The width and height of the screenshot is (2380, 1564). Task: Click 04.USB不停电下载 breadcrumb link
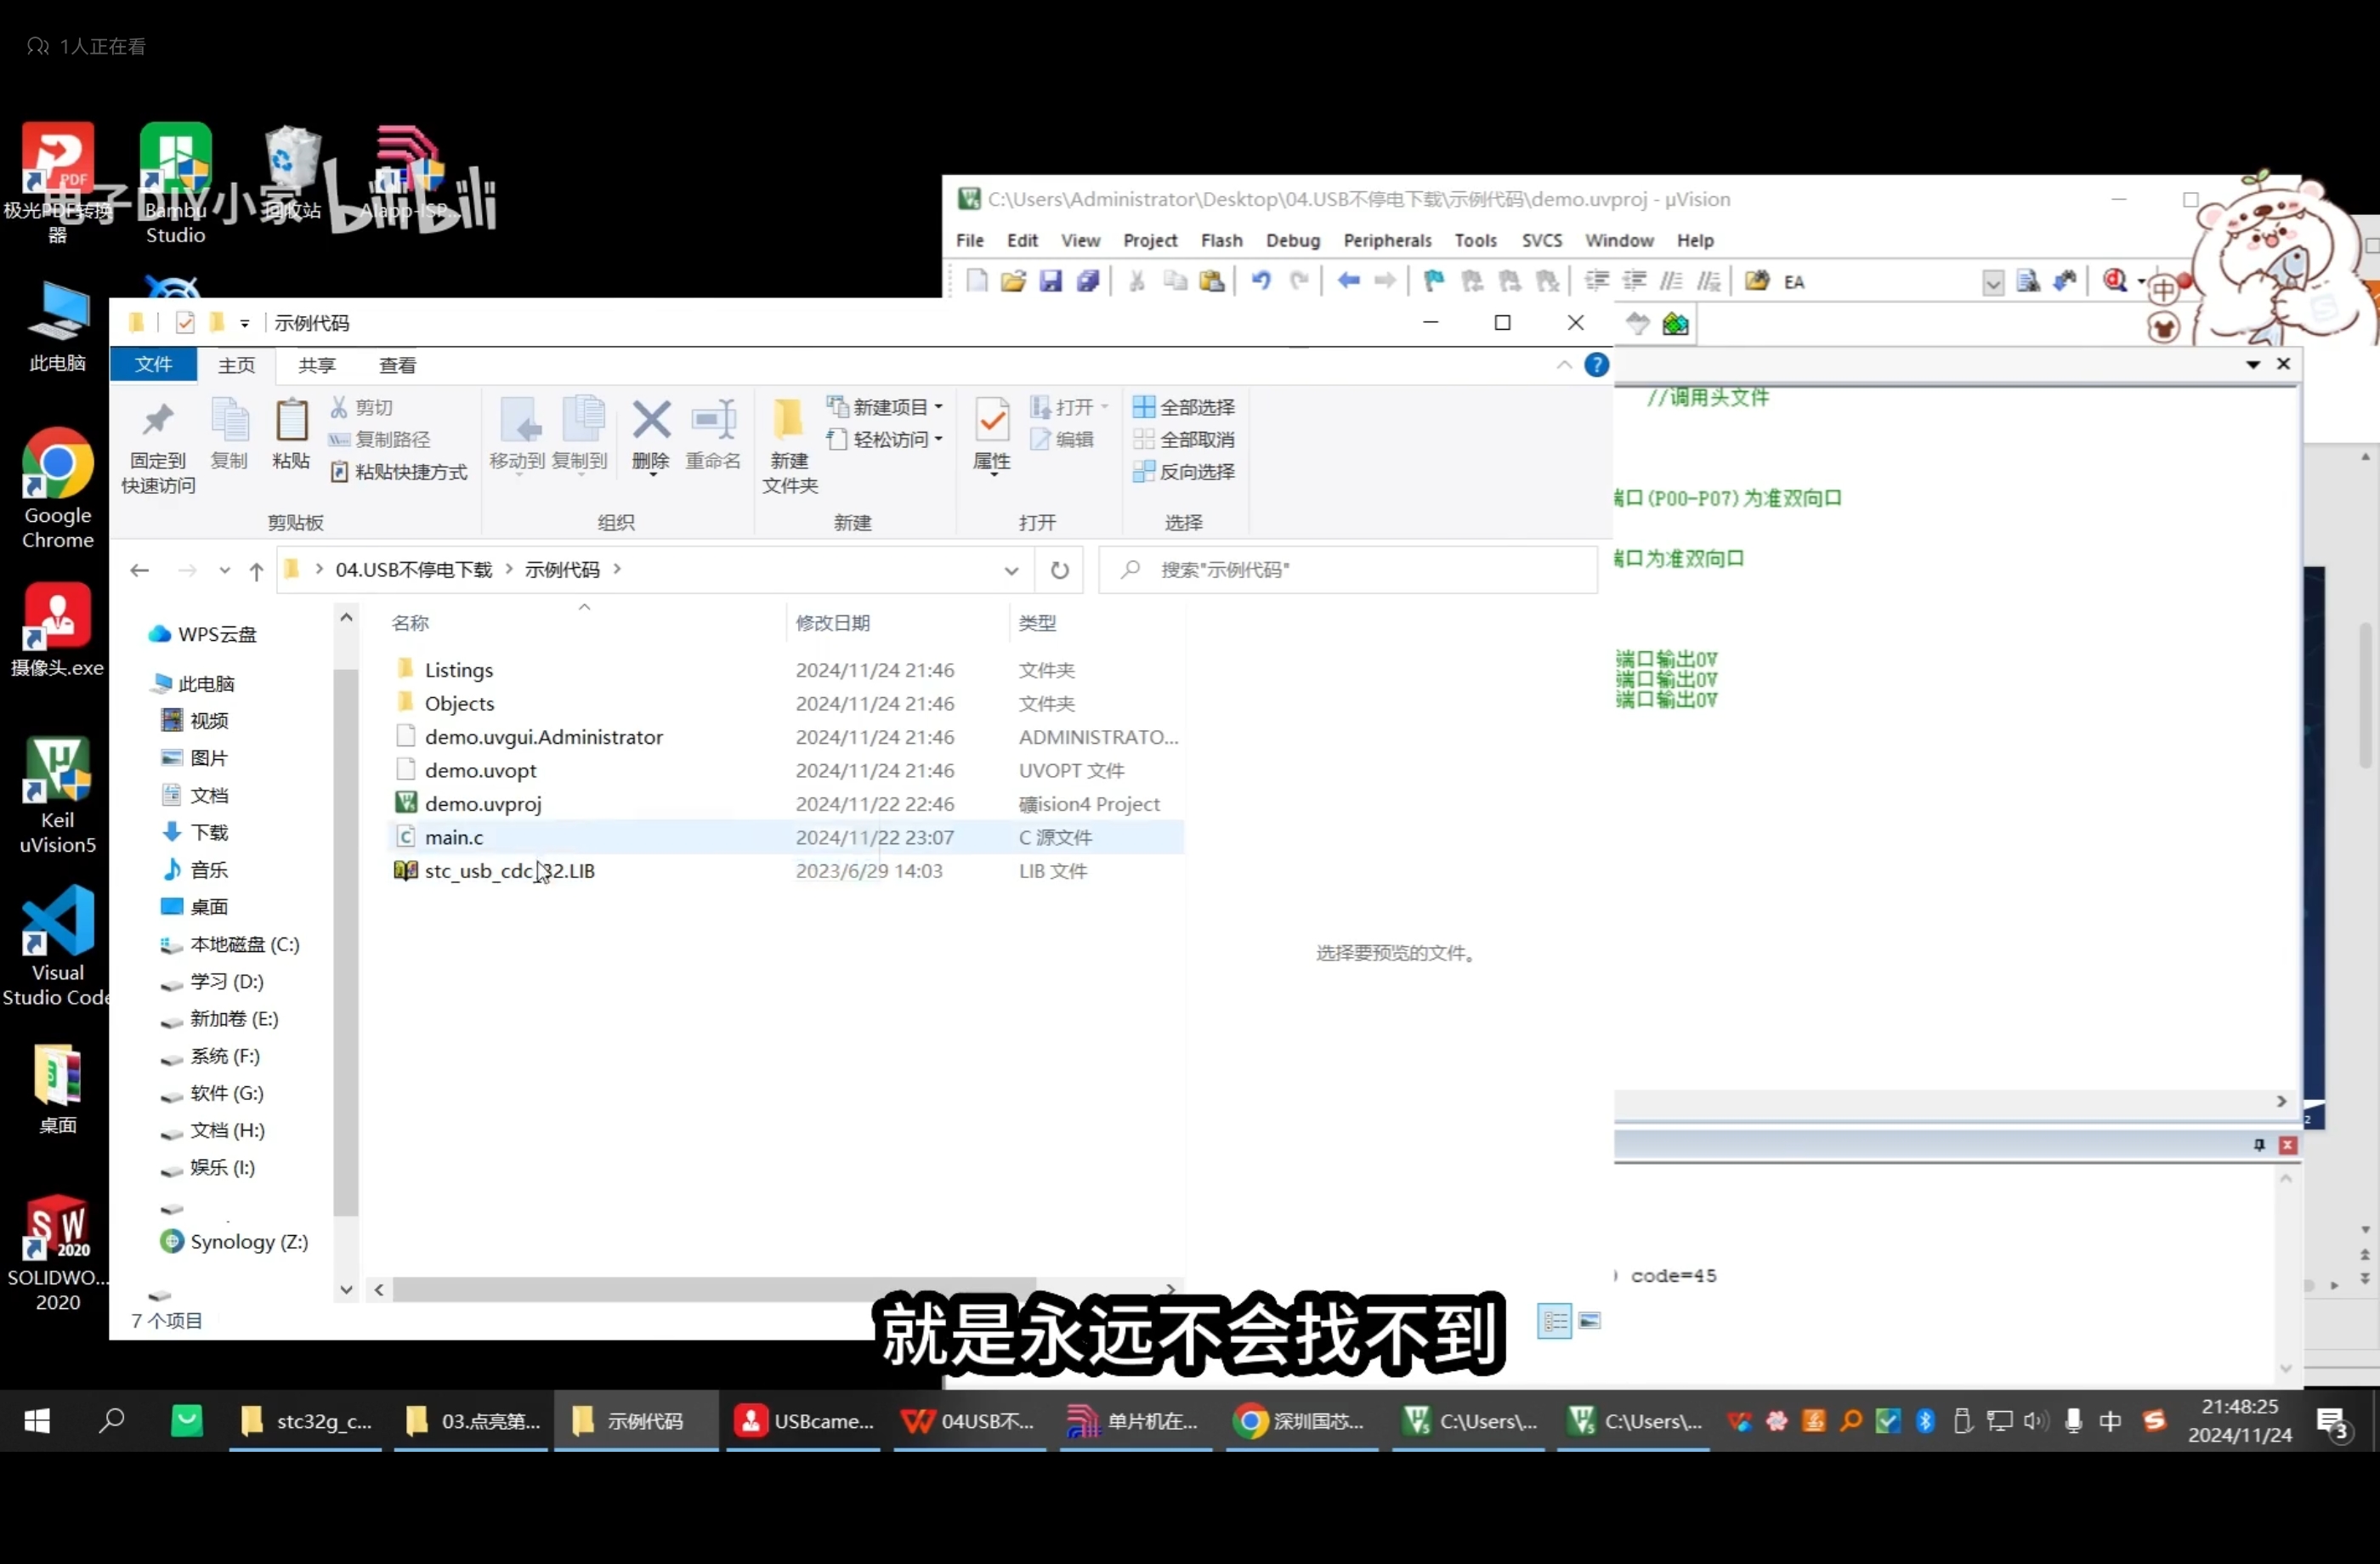[x=413, y=570]
